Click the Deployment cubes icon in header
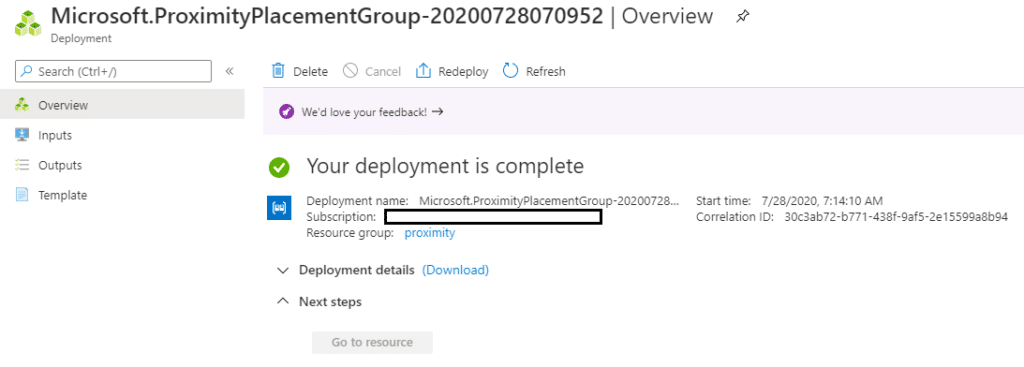The width and height of the screenshot is (1024, 367). (x=28, y=24)
